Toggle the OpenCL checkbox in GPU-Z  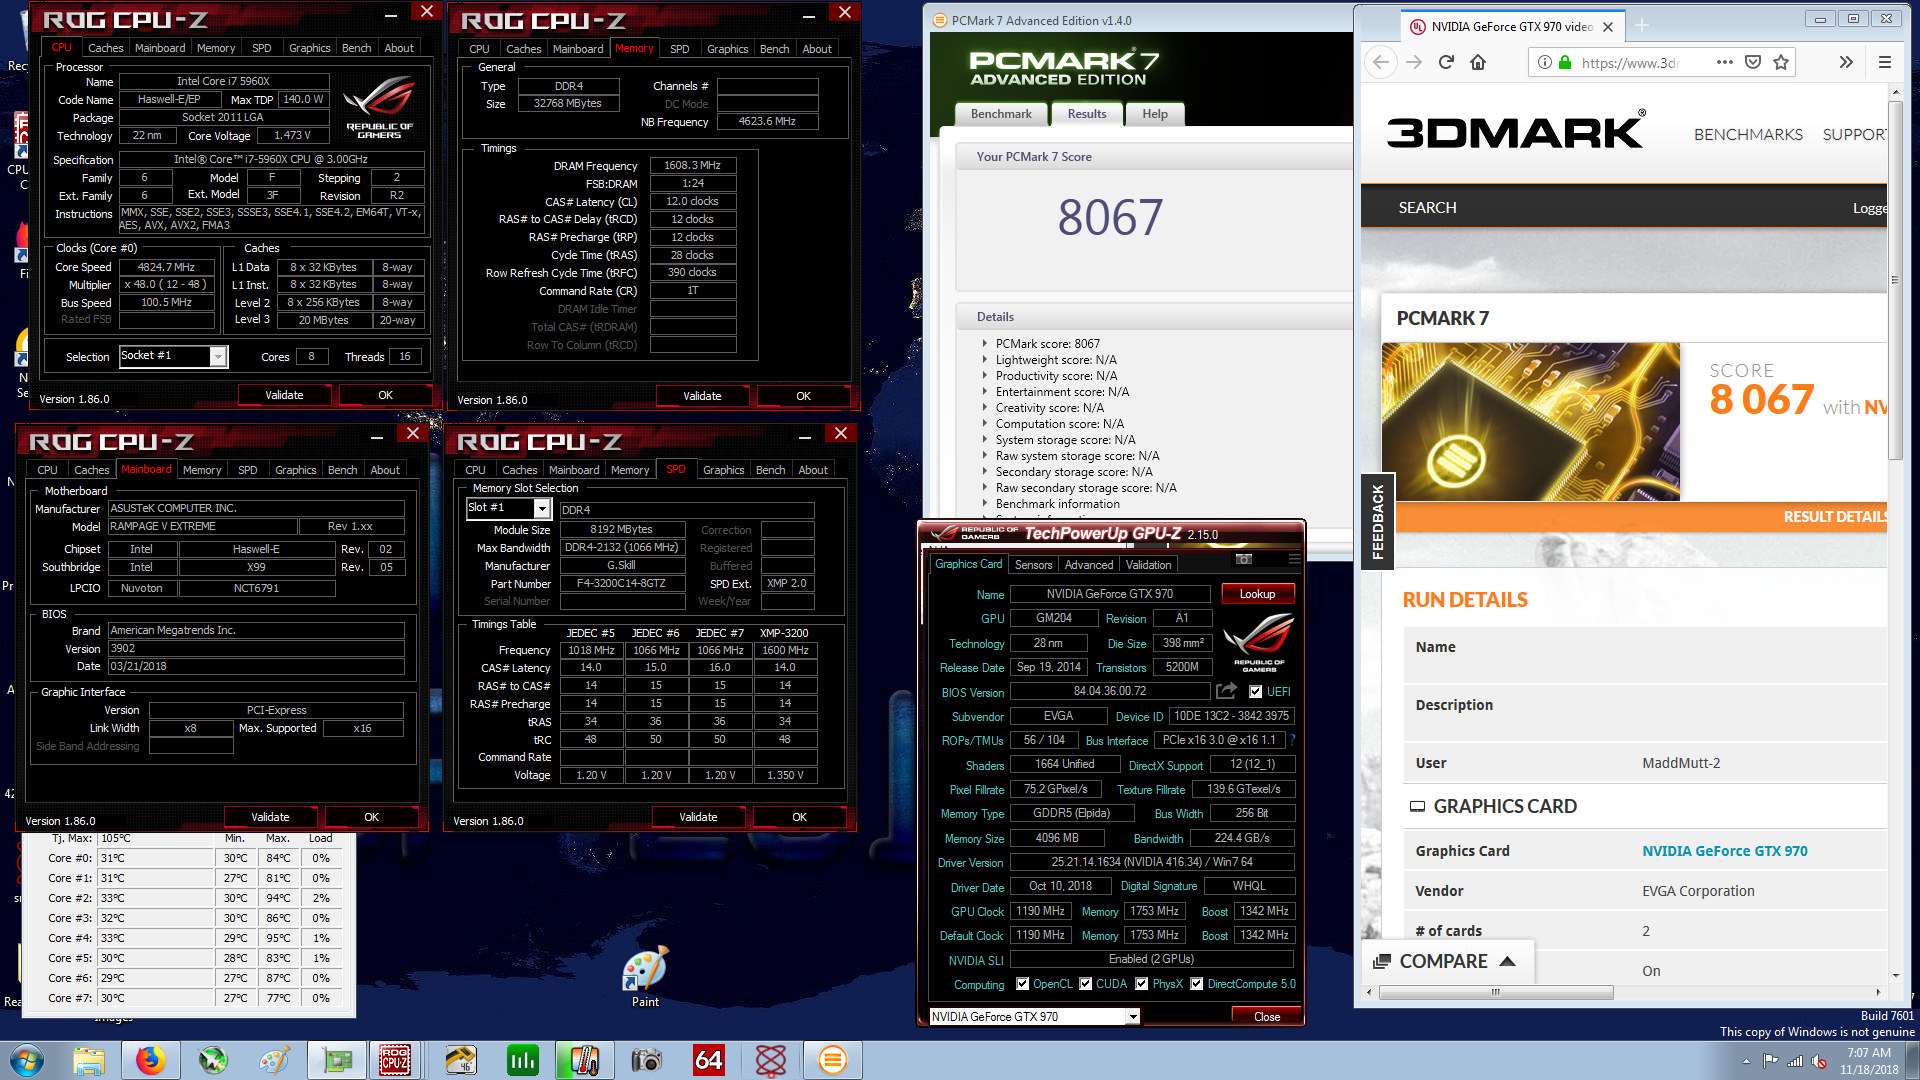(1022, 984)
